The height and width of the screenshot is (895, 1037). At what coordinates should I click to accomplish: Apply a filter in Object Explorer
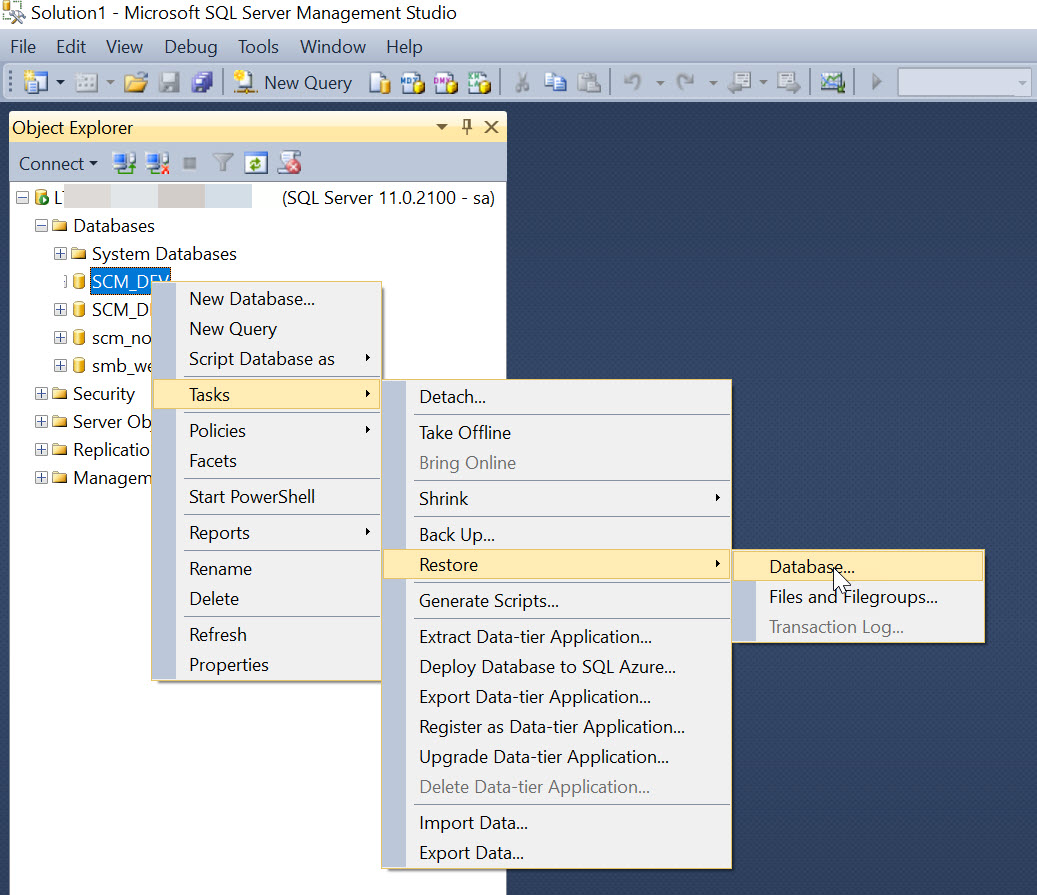[222, 163]
